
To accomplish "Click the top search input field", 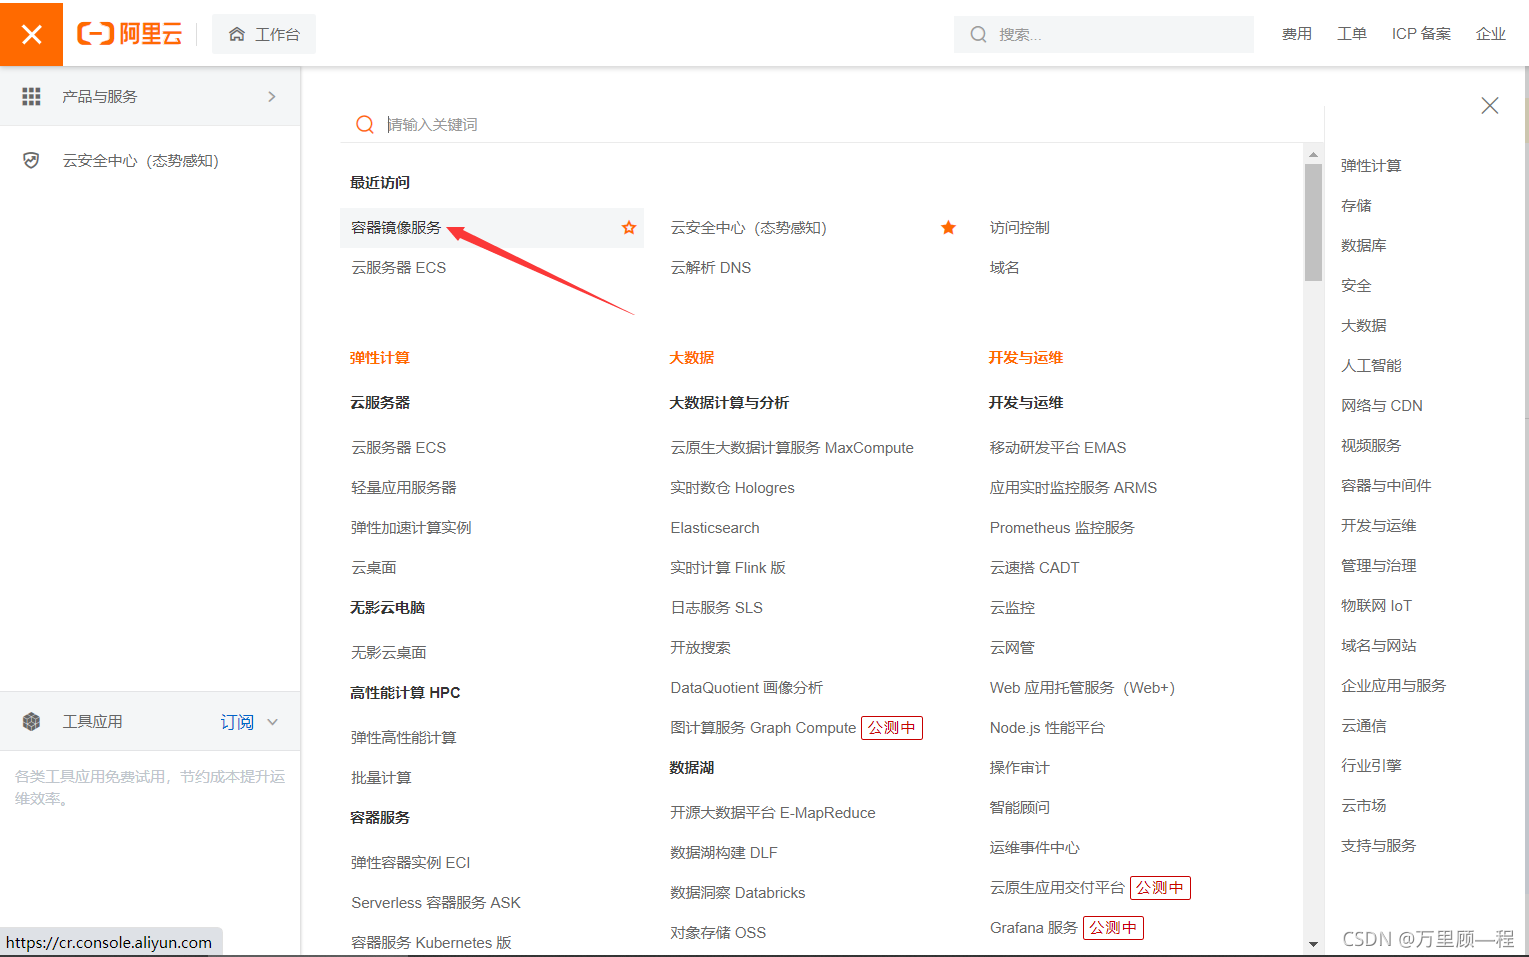I will (x=1104, y=35).
